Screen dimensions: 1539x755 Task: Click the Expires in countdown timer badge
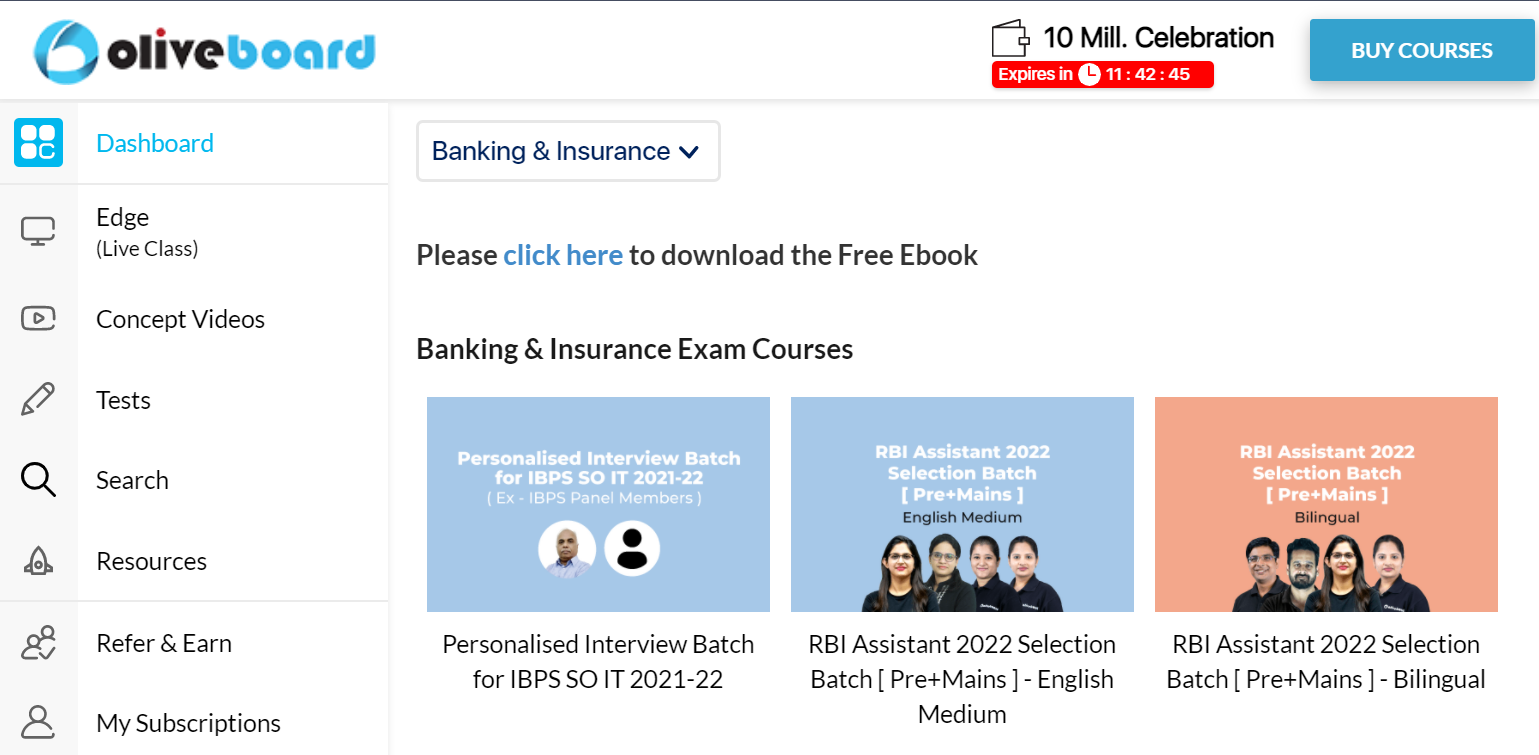tap(1102, 74)
